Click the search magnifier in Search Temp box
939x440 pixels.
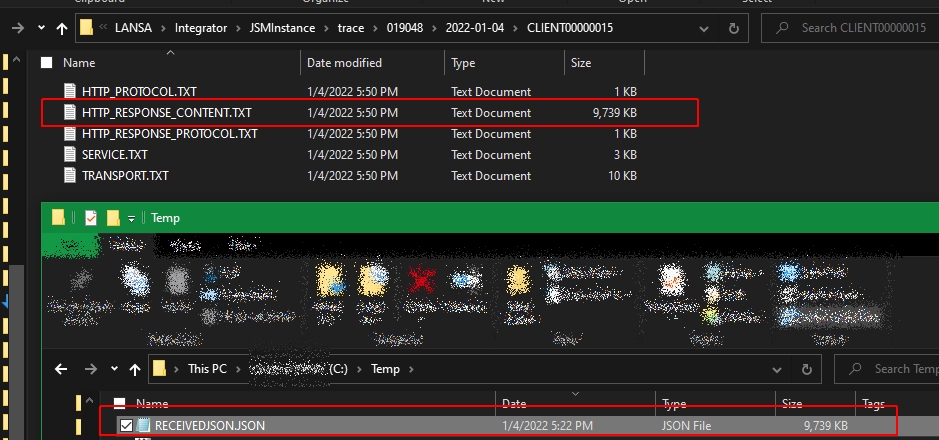coord(855,369)
